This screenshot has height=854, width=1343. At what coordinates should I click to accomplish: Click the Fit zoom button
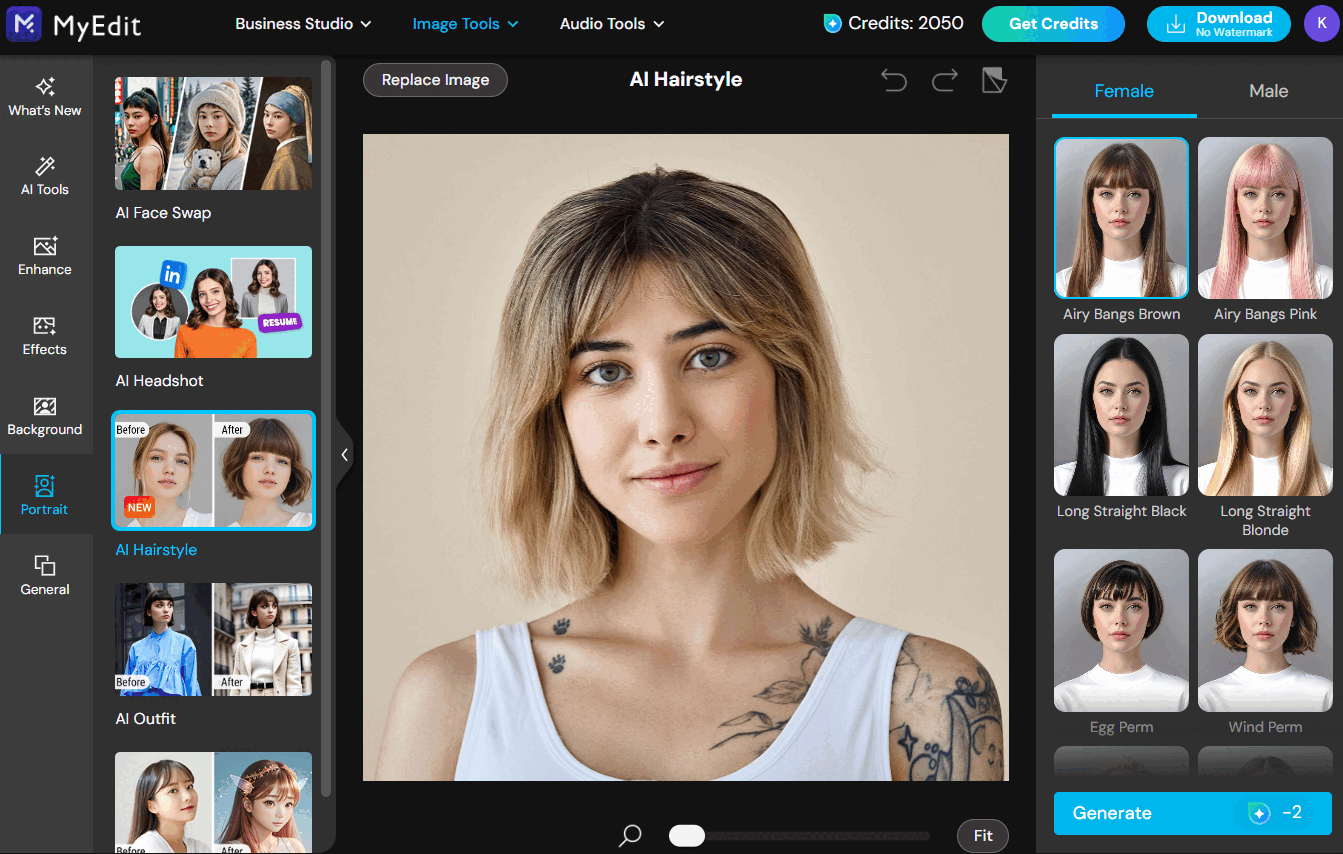[983, 836]
